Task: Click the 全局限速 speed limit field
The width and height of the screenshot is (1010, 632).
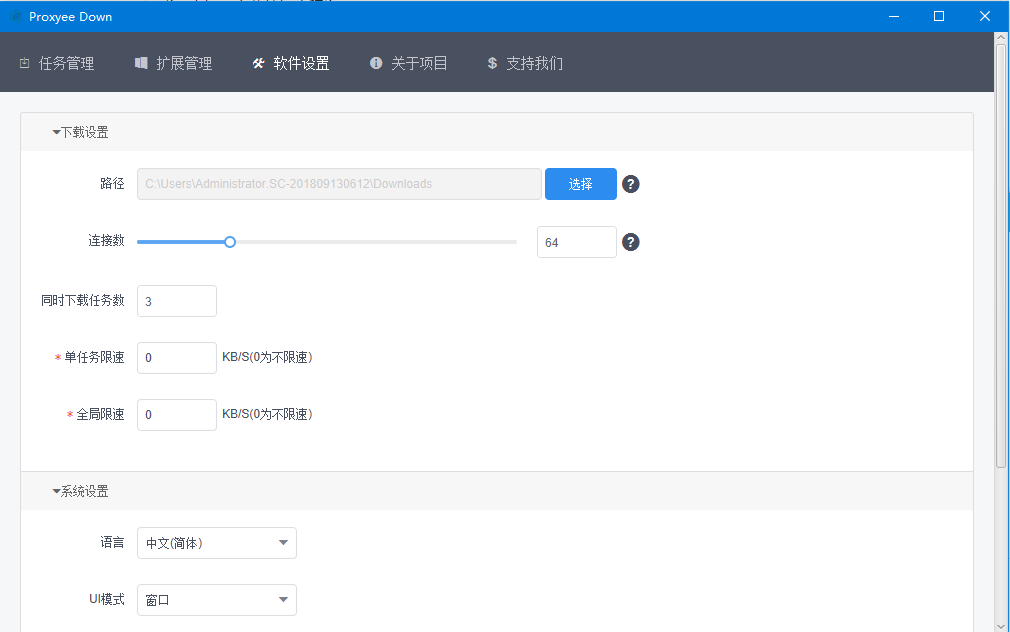Action: pyautogui.click(x=176, y=415)
